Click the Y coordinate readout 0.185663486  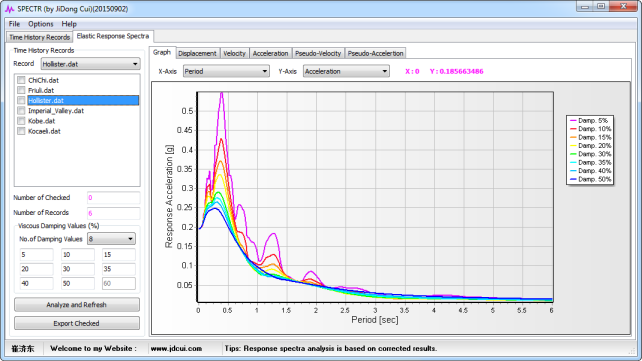pyautogui.click(x=457, y=71)
